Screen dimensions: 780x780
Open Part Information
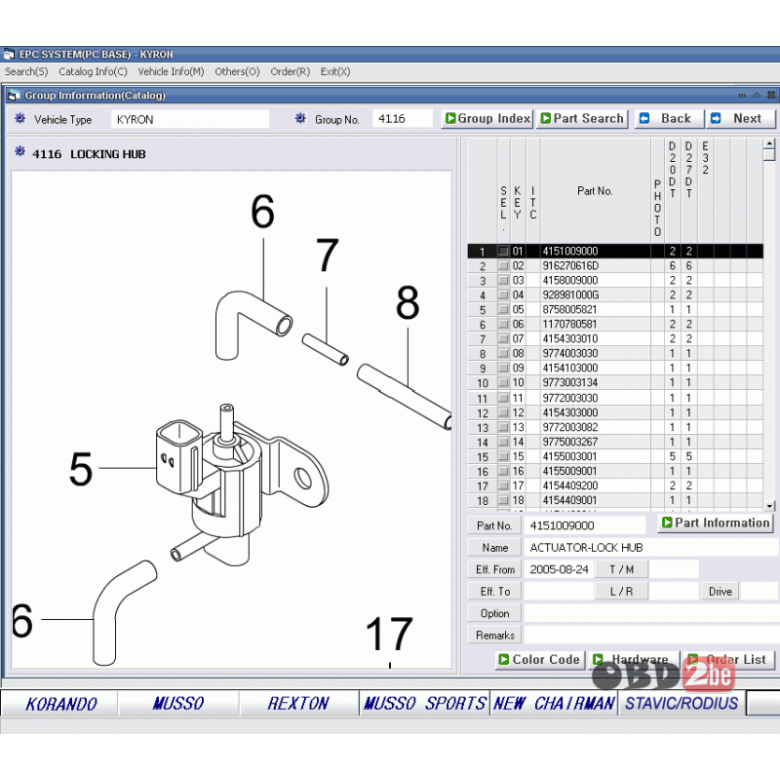pyautogui.click(x=715, y=523)
